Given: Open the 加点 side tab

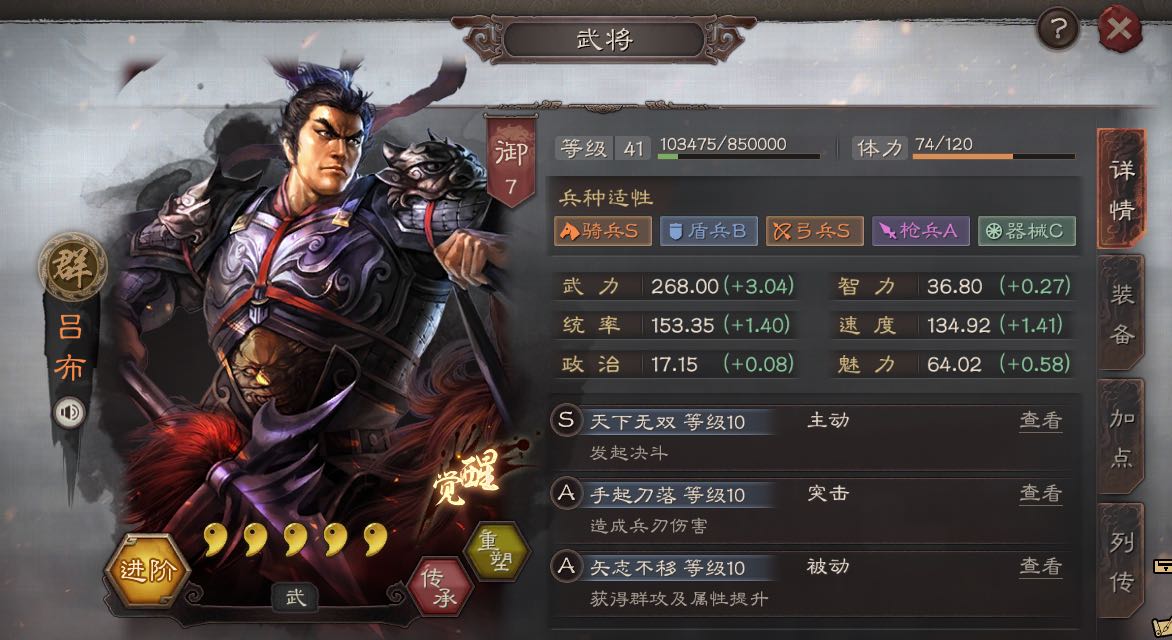Looking at the screenshot, I should [x=1121, y=437].
